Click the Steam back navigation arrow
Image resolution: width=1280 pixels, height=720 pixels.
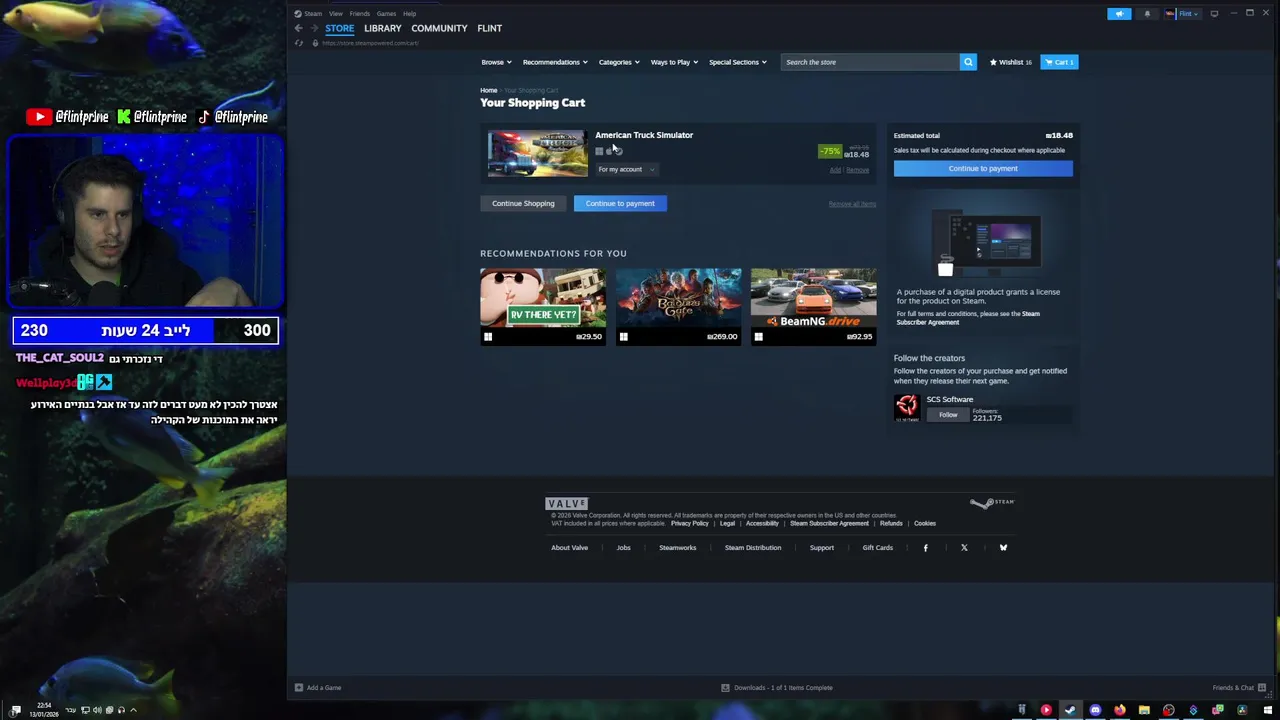[x=298, y=28]
